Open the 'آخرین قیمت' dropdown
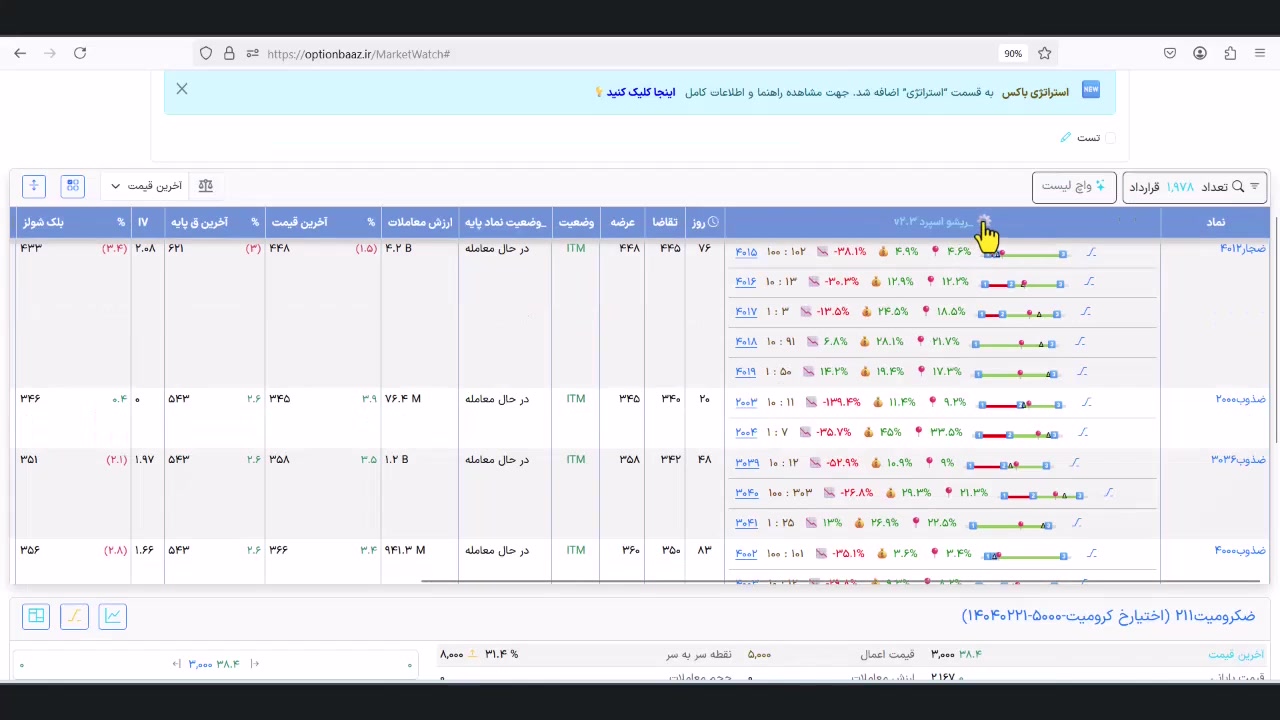This screenshot has height=720, width=1280. pos(146,186)
